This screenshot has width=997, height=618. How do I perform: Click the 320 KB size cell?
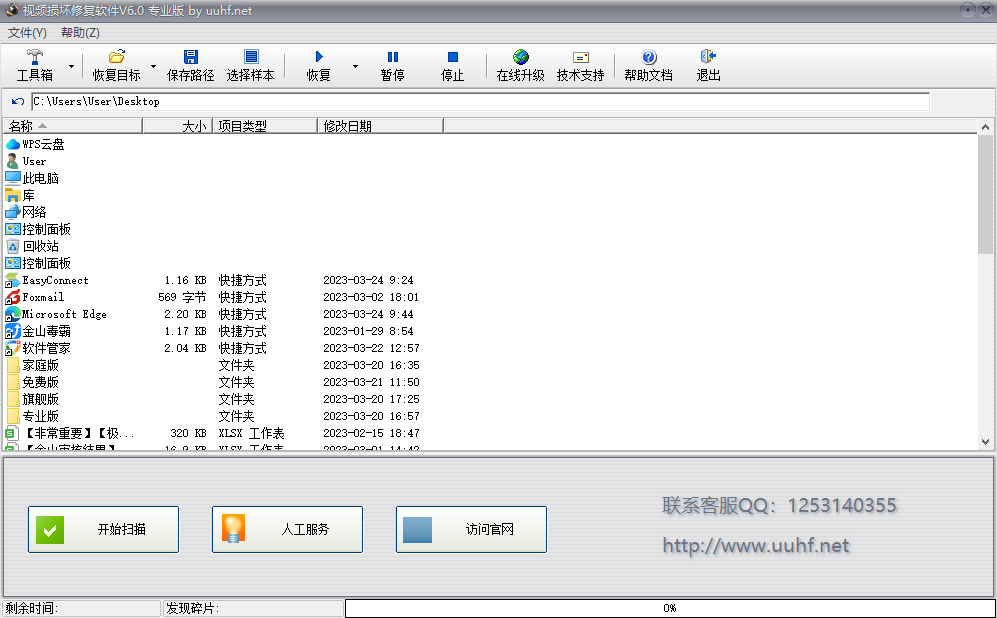188,433
